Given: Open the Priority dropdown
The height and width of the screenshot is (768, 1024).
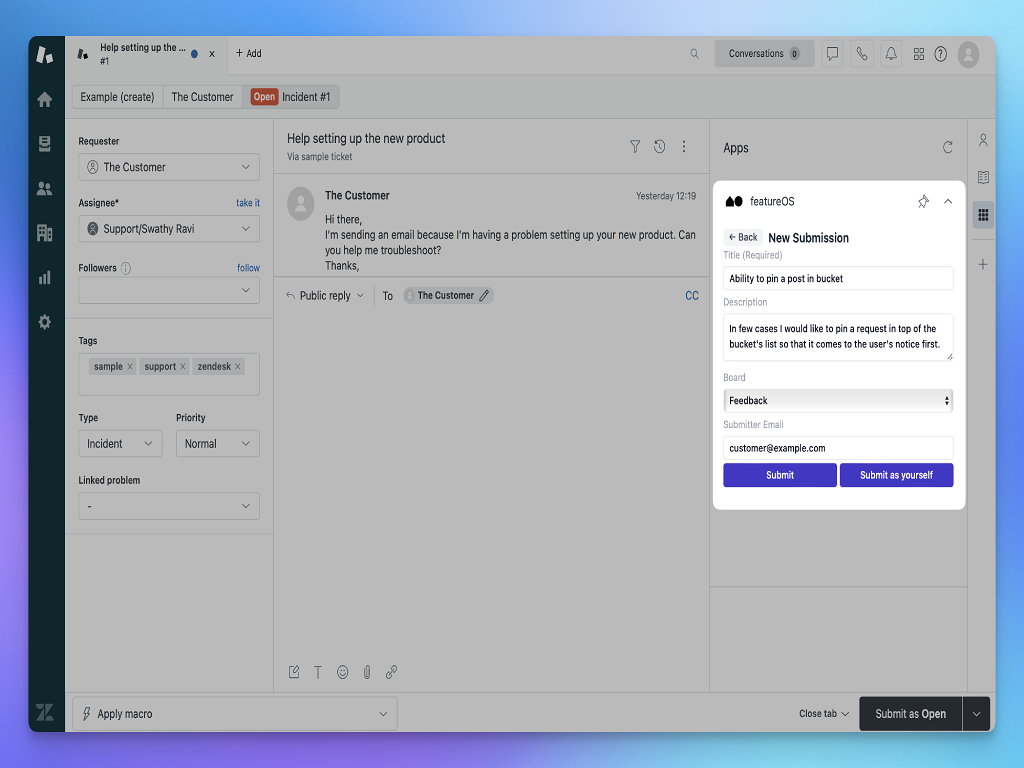Looking at the screenshot, I should pos(217,444).
